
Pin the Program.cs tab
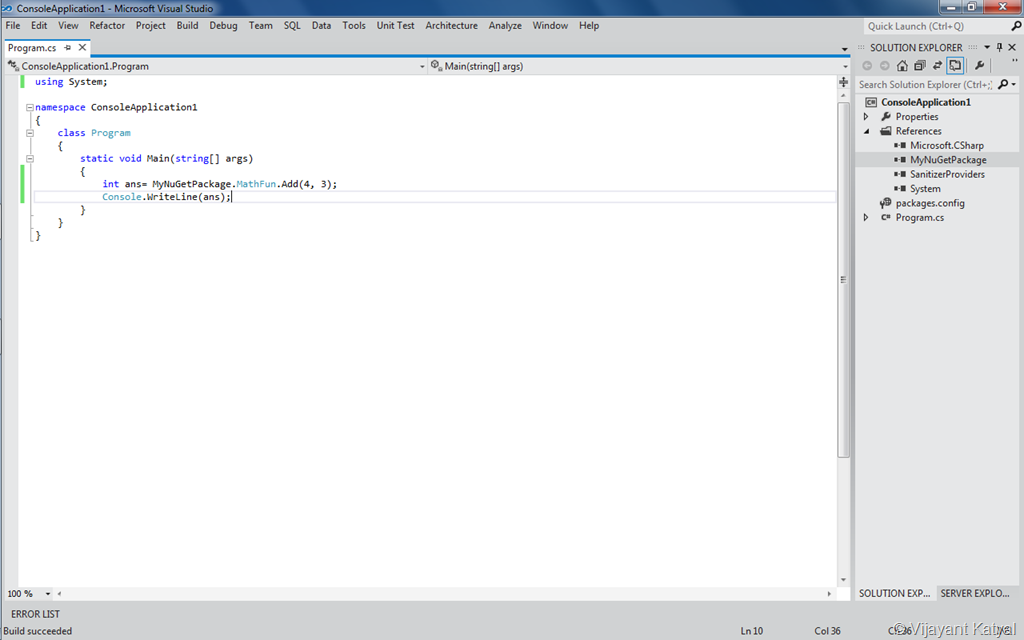67,48
